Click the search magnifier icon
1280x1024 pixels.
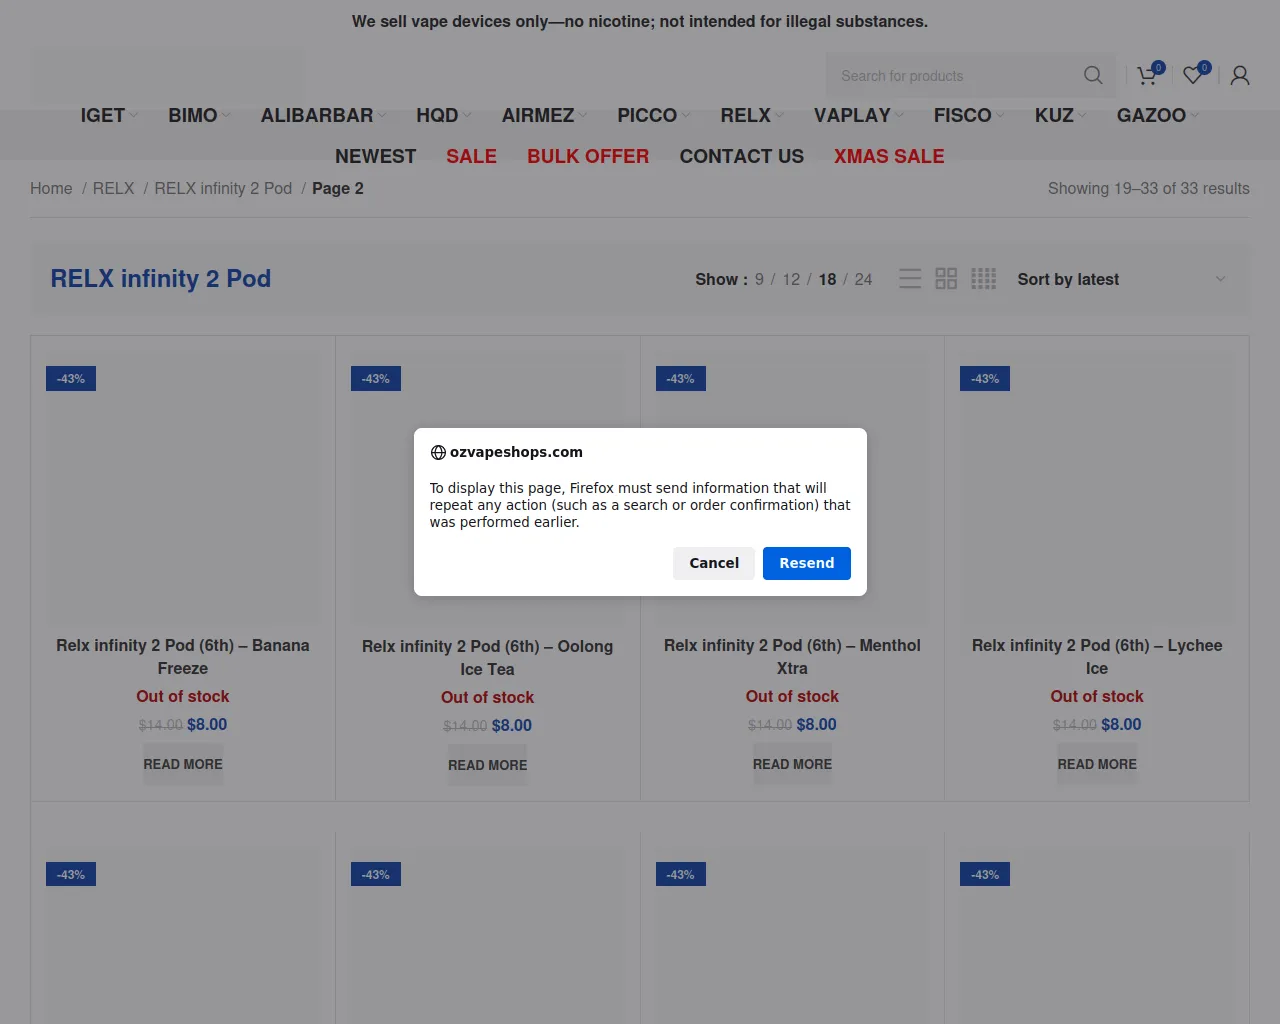pos(1093,75)
